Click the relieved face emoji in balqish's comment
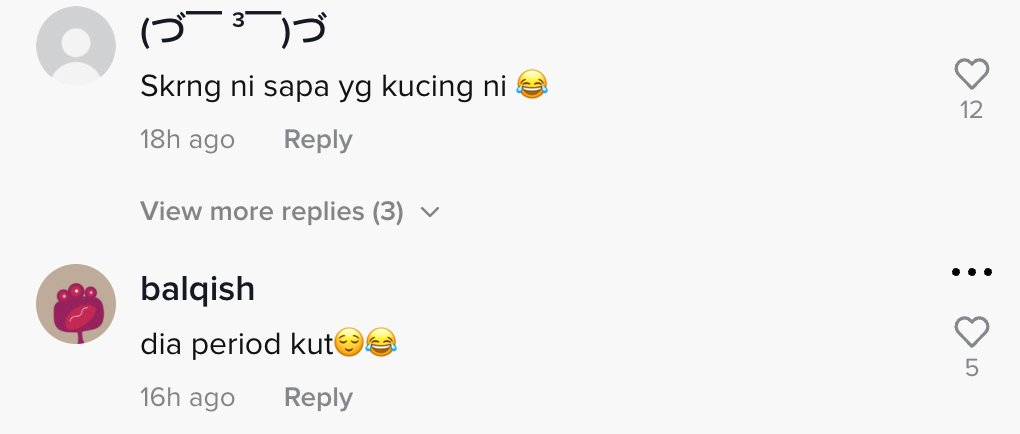The image size is (1020, 434). click(349, 345)
